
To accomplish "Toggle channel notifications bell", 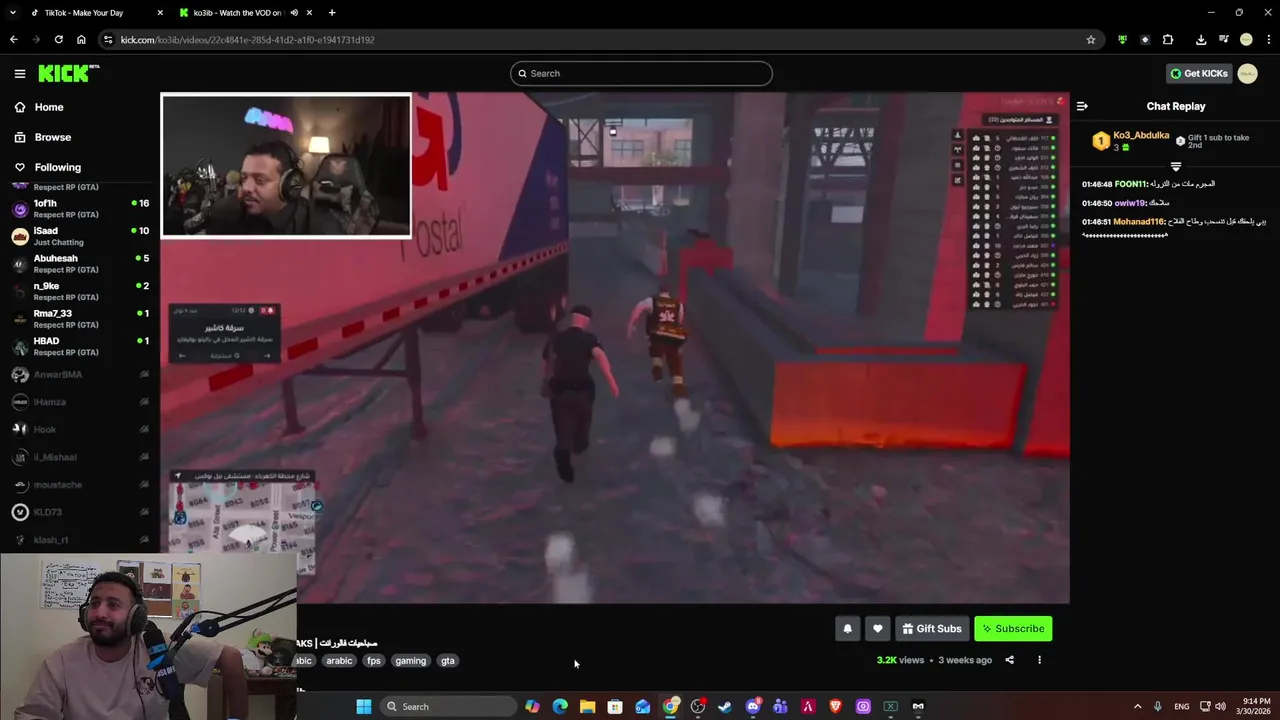I will [x=848, y=629].
